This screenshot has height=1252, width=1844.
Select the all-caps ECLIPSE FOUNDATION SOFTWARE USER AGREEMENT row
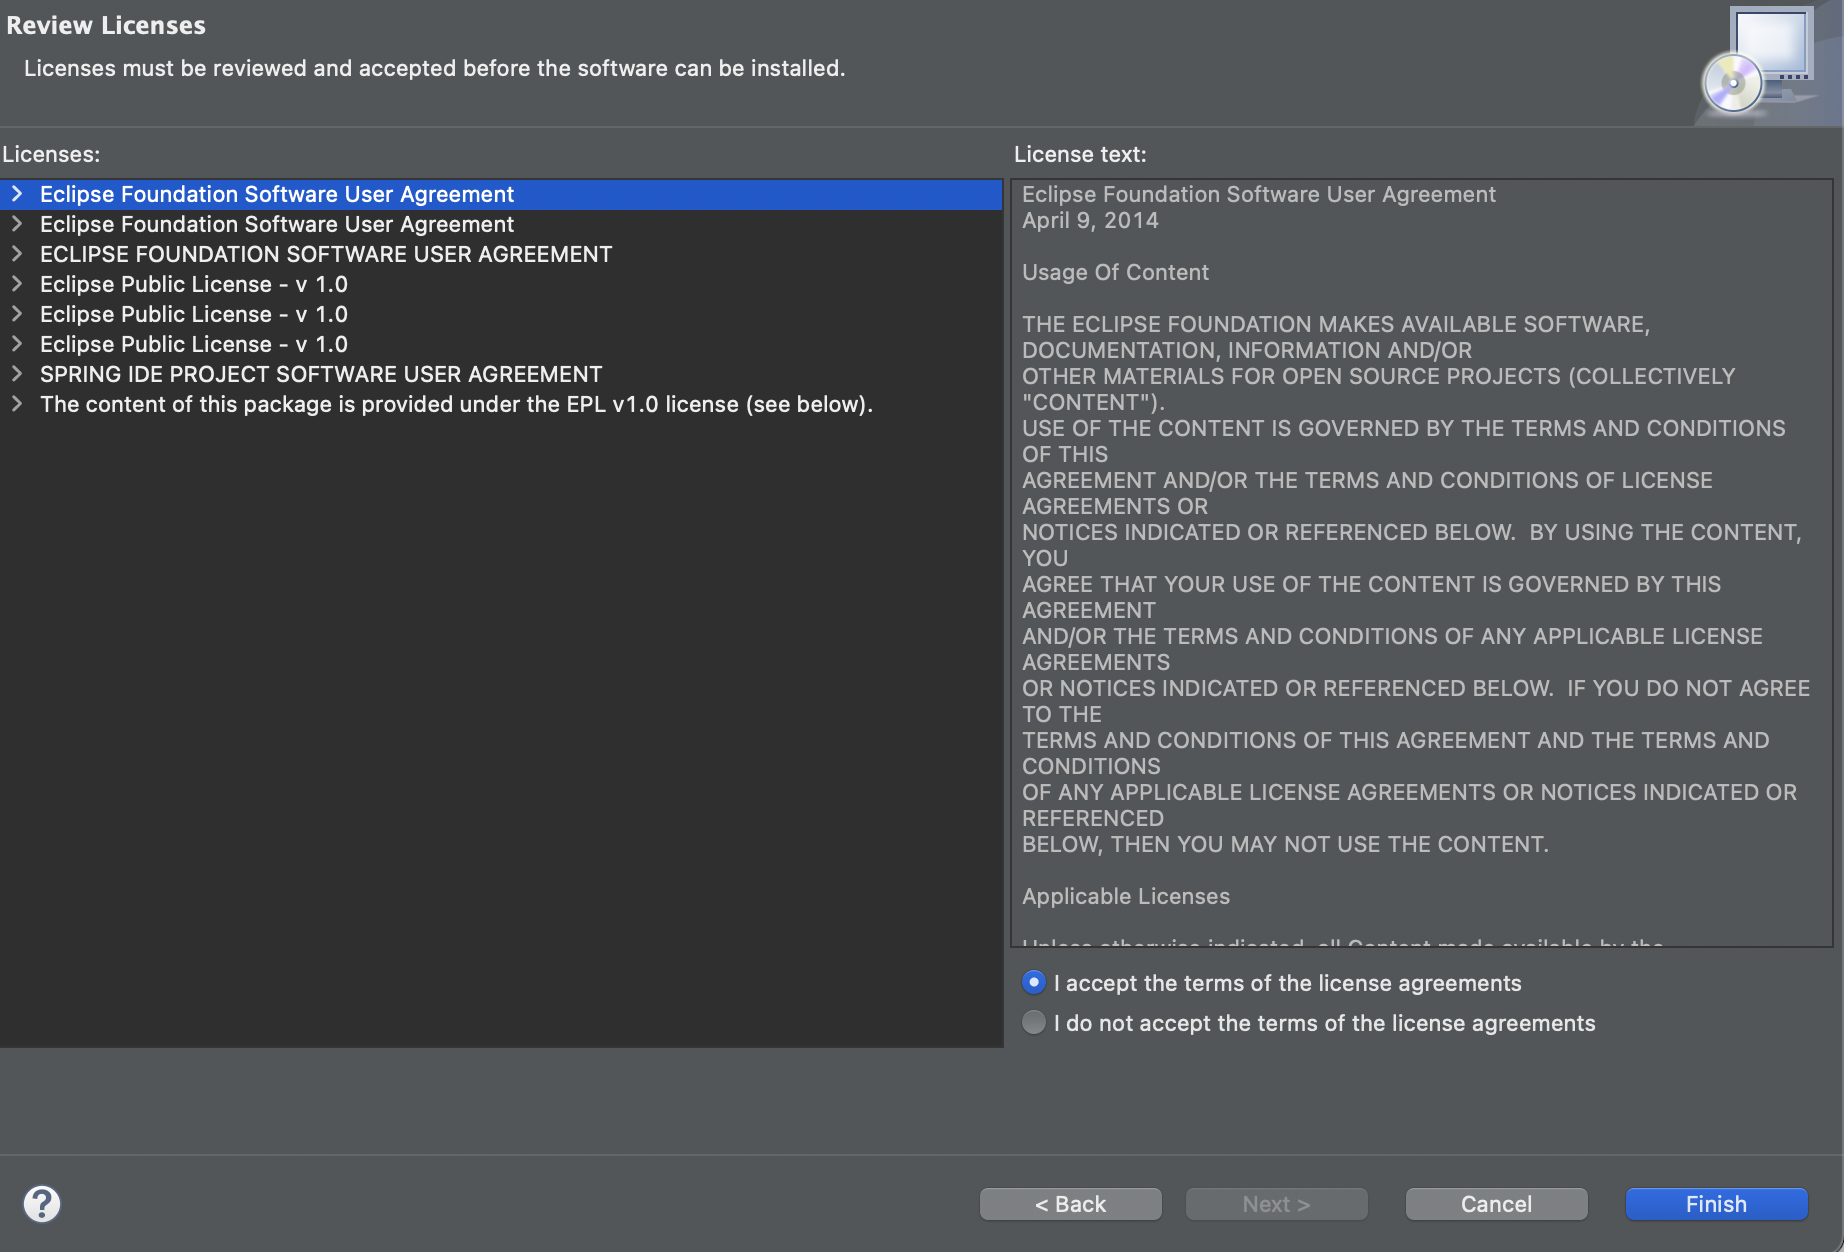pos(501,254)
